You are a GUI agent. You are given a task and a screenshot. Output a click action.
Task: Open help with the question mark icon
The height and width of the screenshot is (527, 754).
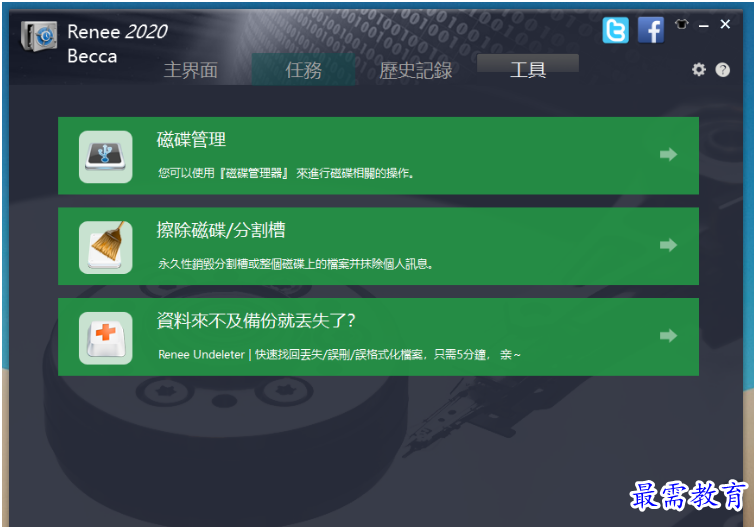(x=722, y=70)
